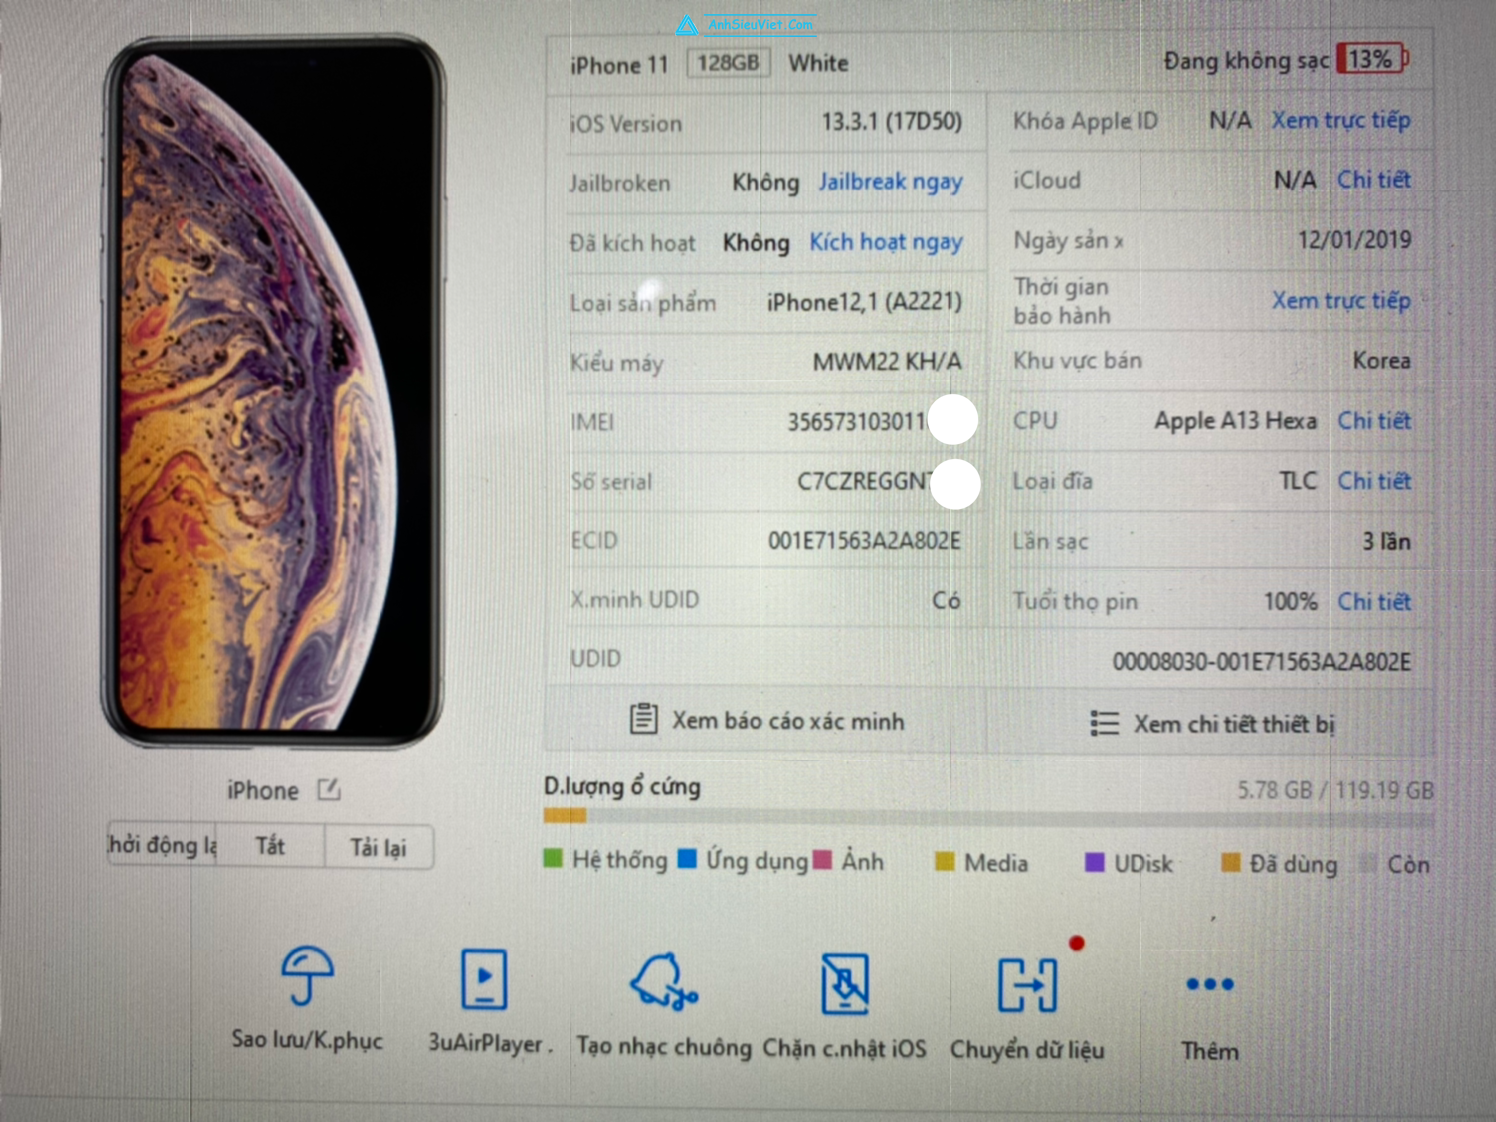1496x1122 pixels.
Task: Select product type iPhone12,1 (A2221)
Action: 864,302
